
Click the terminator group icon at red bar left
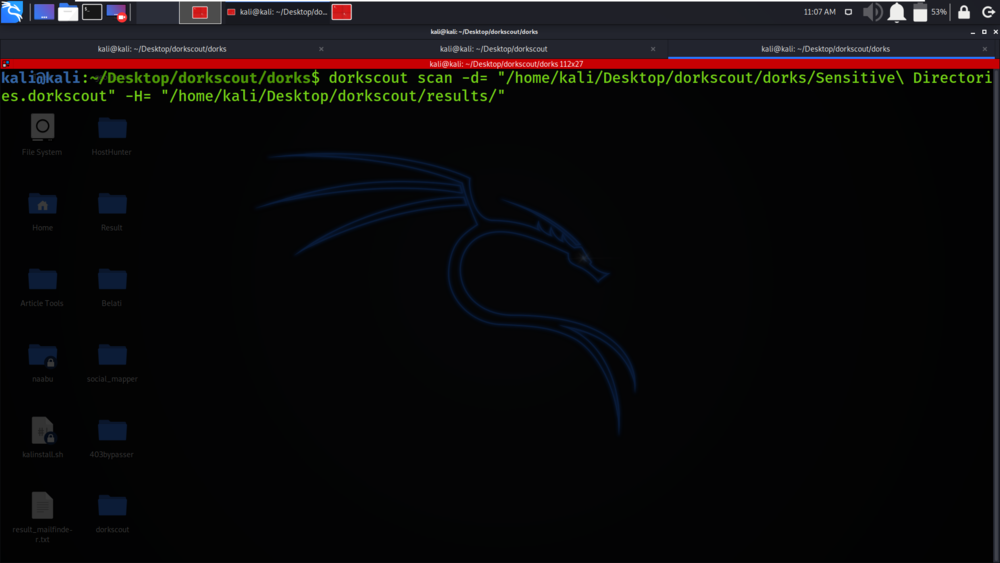(6, 64)
